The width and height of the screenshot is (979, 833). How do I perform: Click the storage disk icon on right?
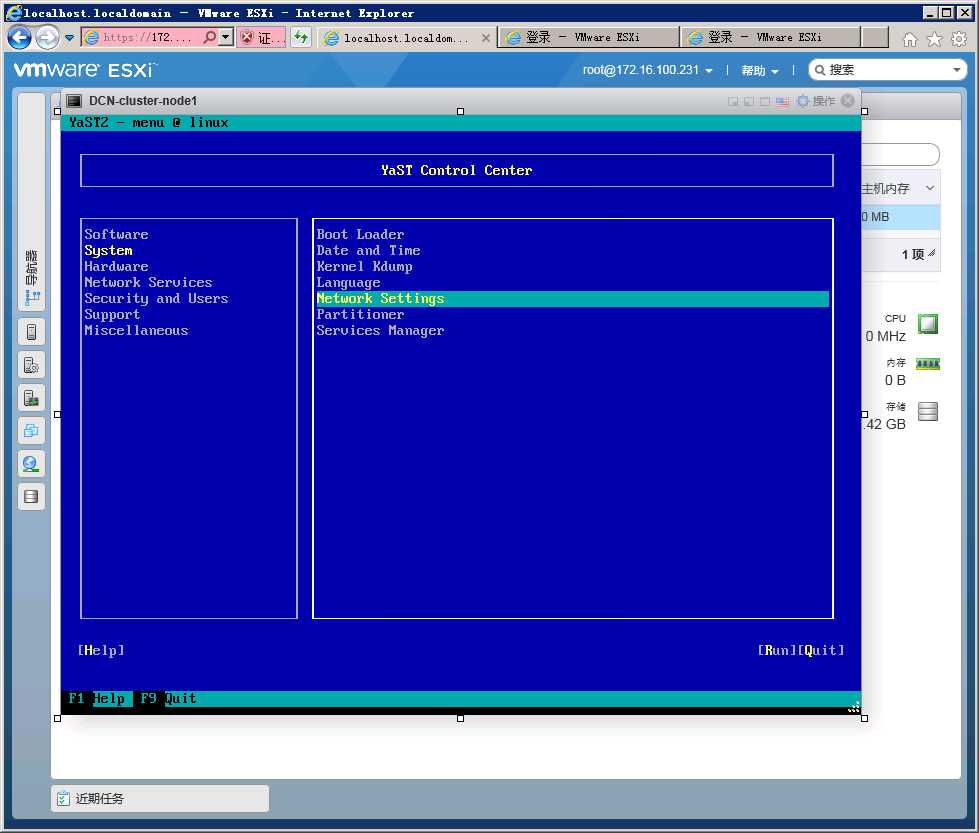click(928, 411)
